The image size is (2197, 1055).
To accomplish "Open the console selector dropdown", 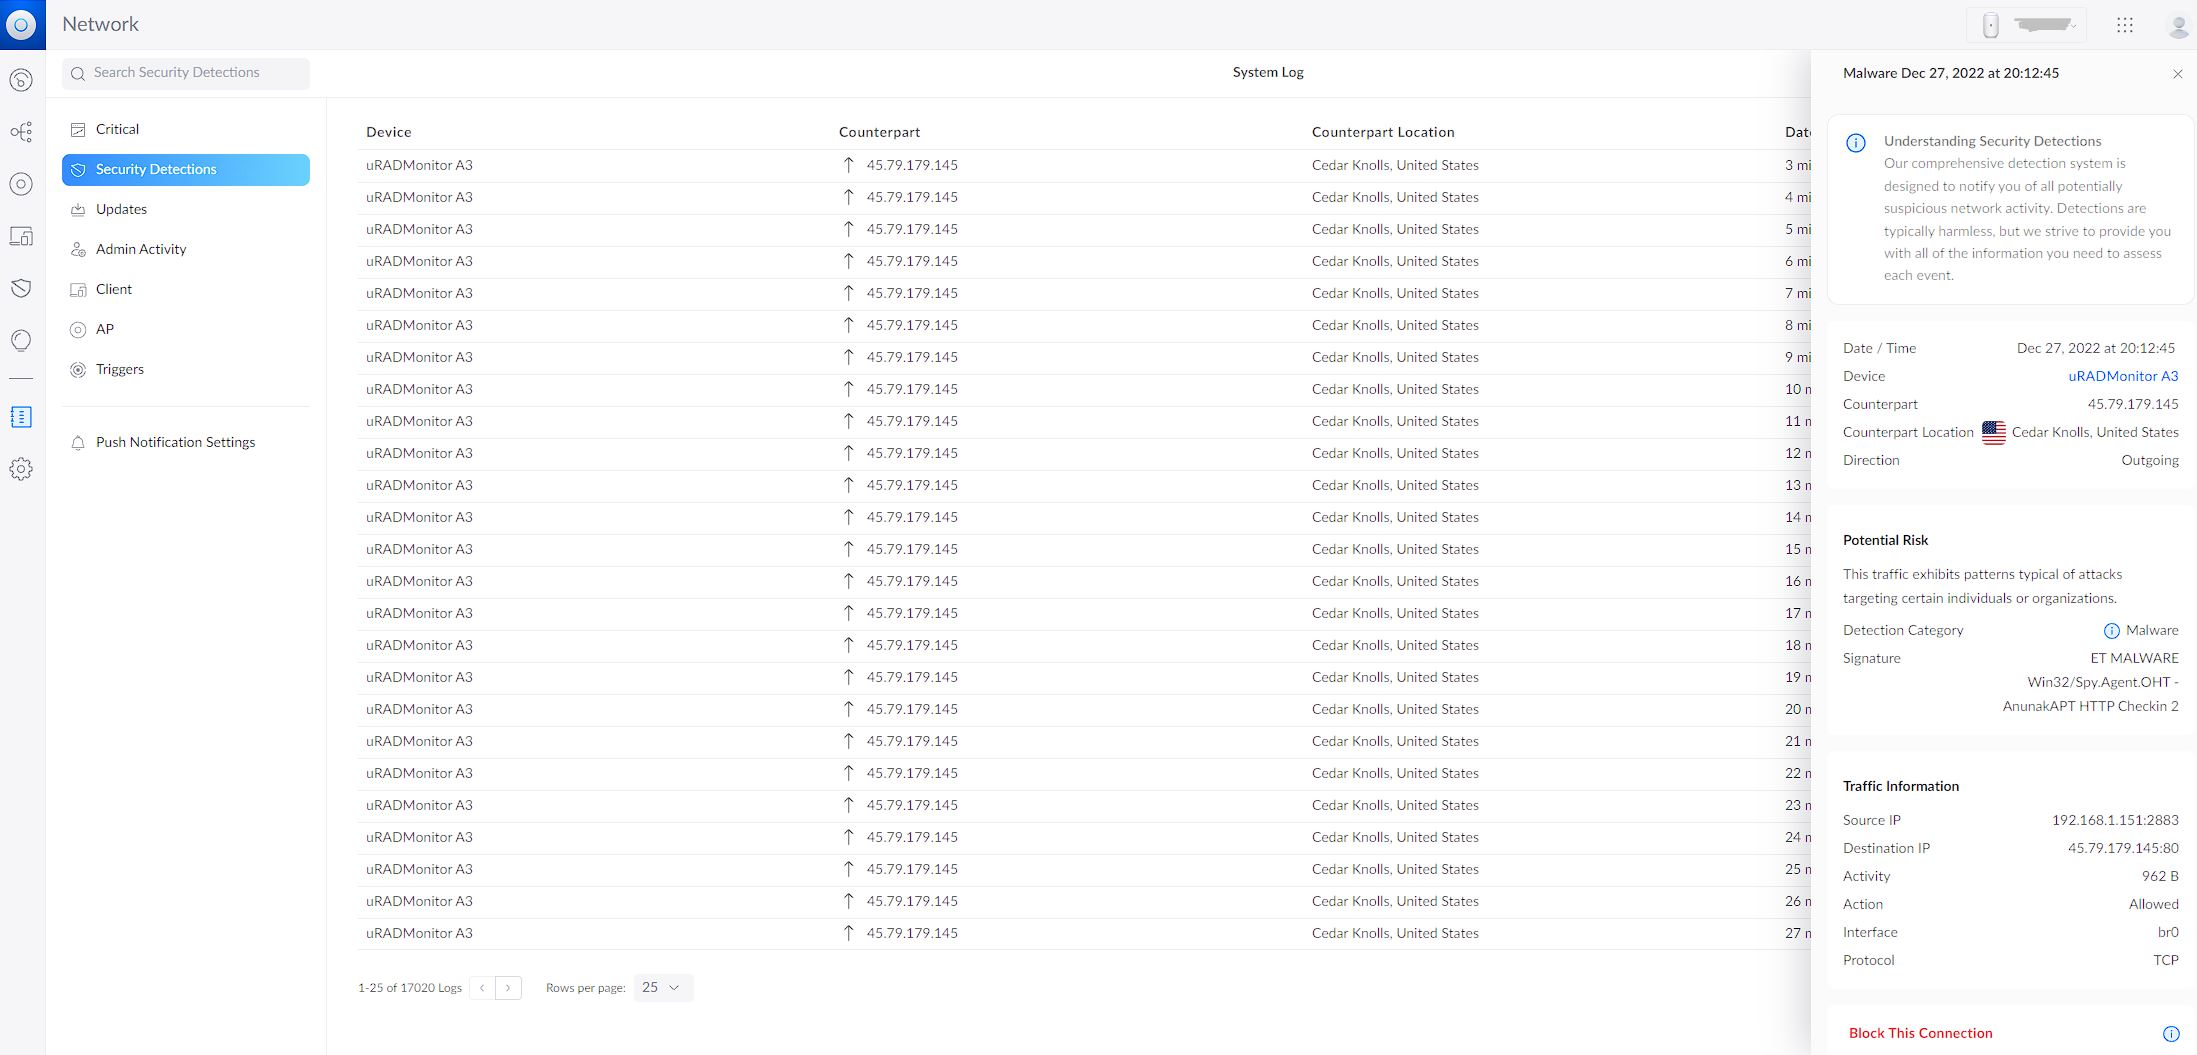I will click(x=2027, y=25).
